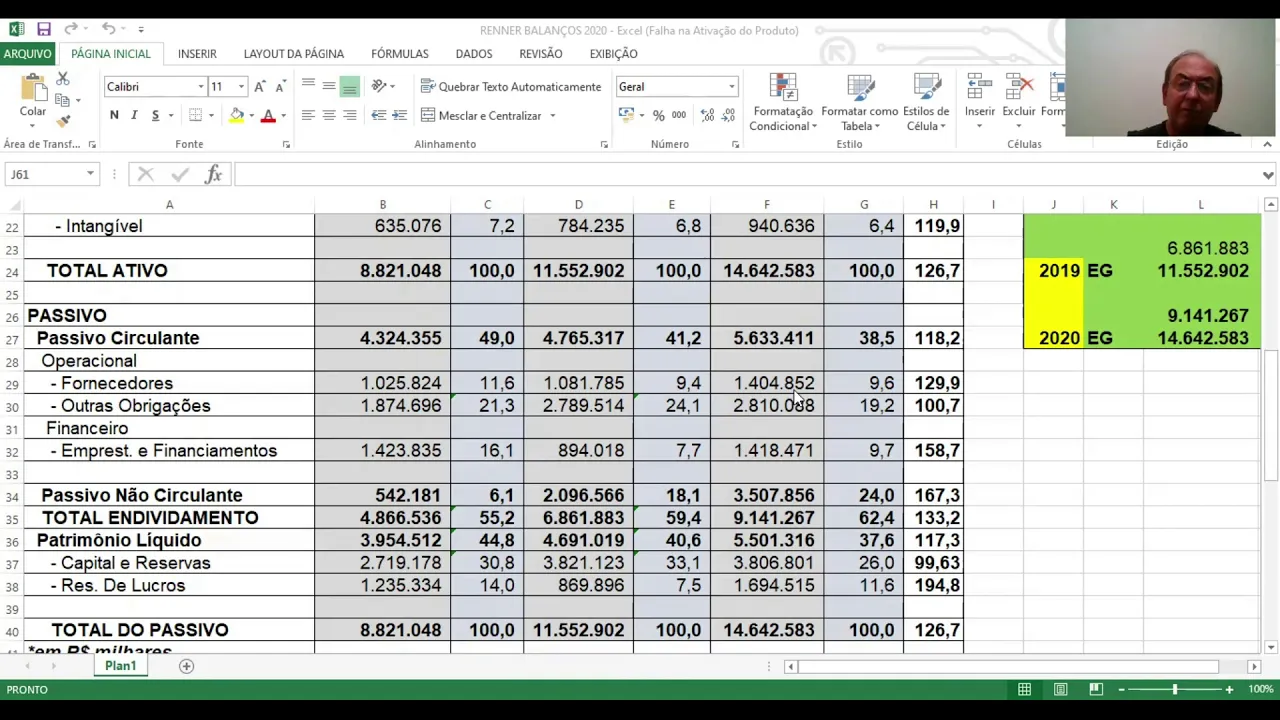Add a new sheet with plus button
Viewport: 1280px width, 720px height.
[x=186, y=666]
